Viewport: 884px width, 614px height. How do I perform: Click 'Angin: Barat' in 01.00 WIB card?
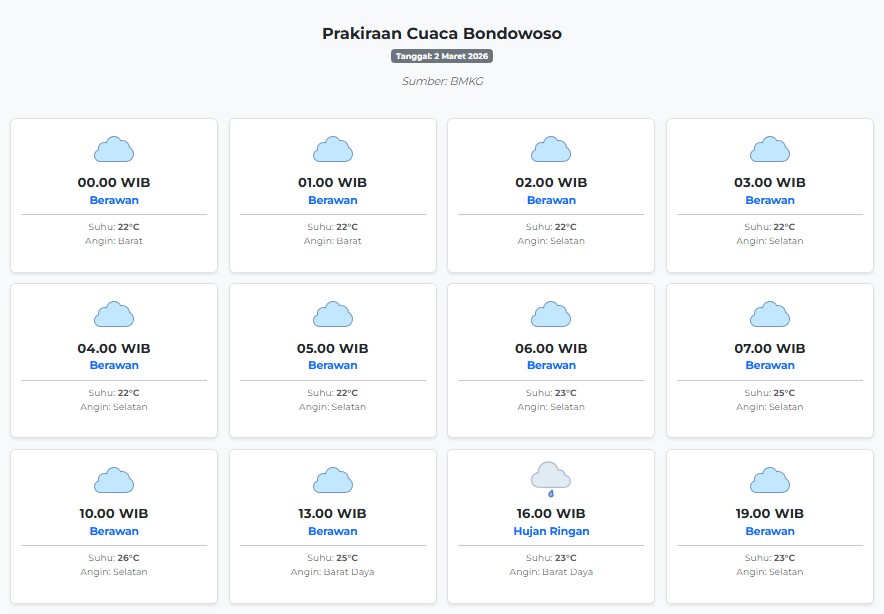pyautogui.click(x=333, y=241)
